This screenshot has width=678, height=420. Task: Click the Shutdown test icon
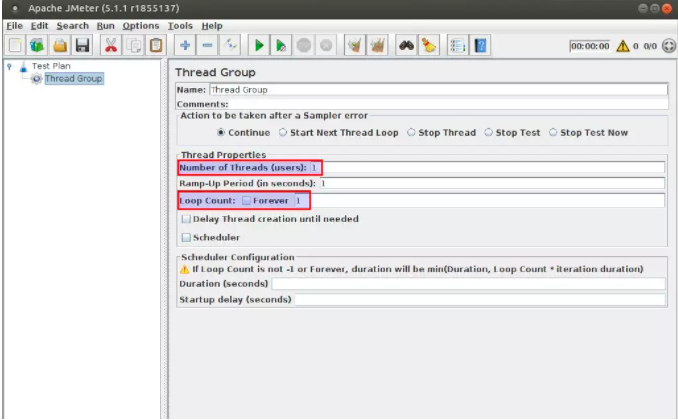326,45
